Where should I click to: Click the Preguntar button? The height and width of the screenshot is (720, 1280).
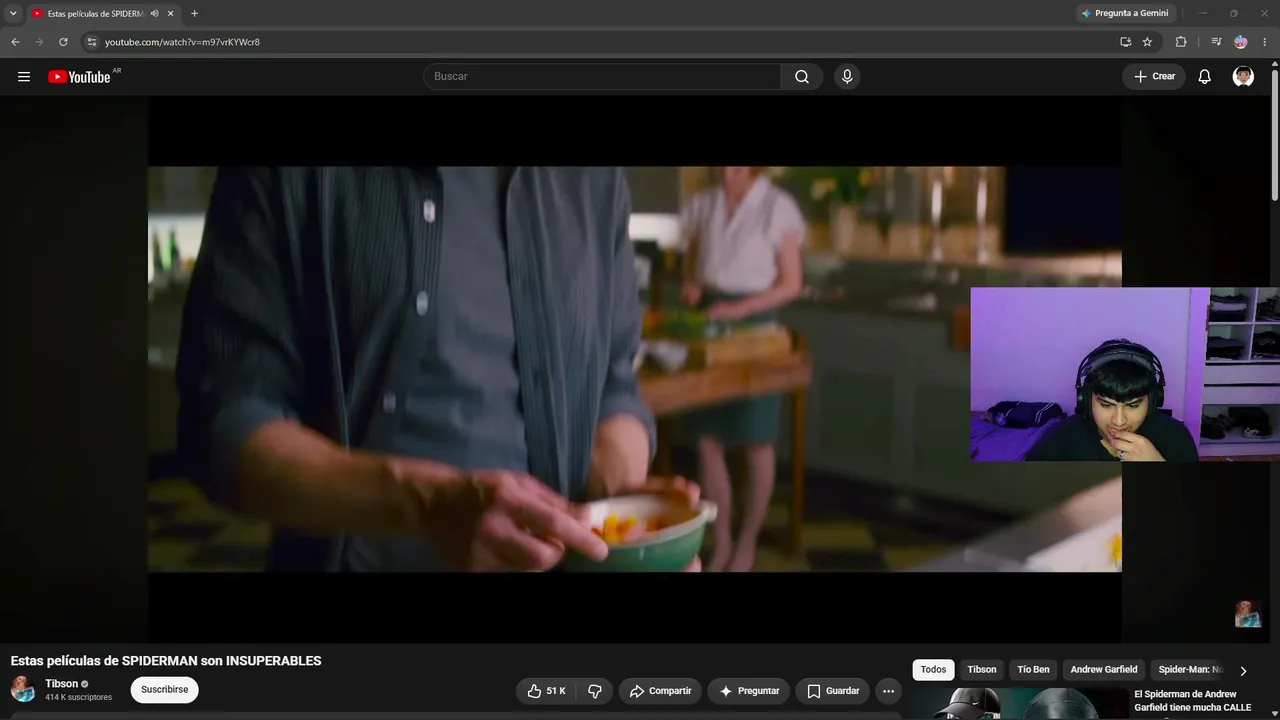click(x=749, y=691)
